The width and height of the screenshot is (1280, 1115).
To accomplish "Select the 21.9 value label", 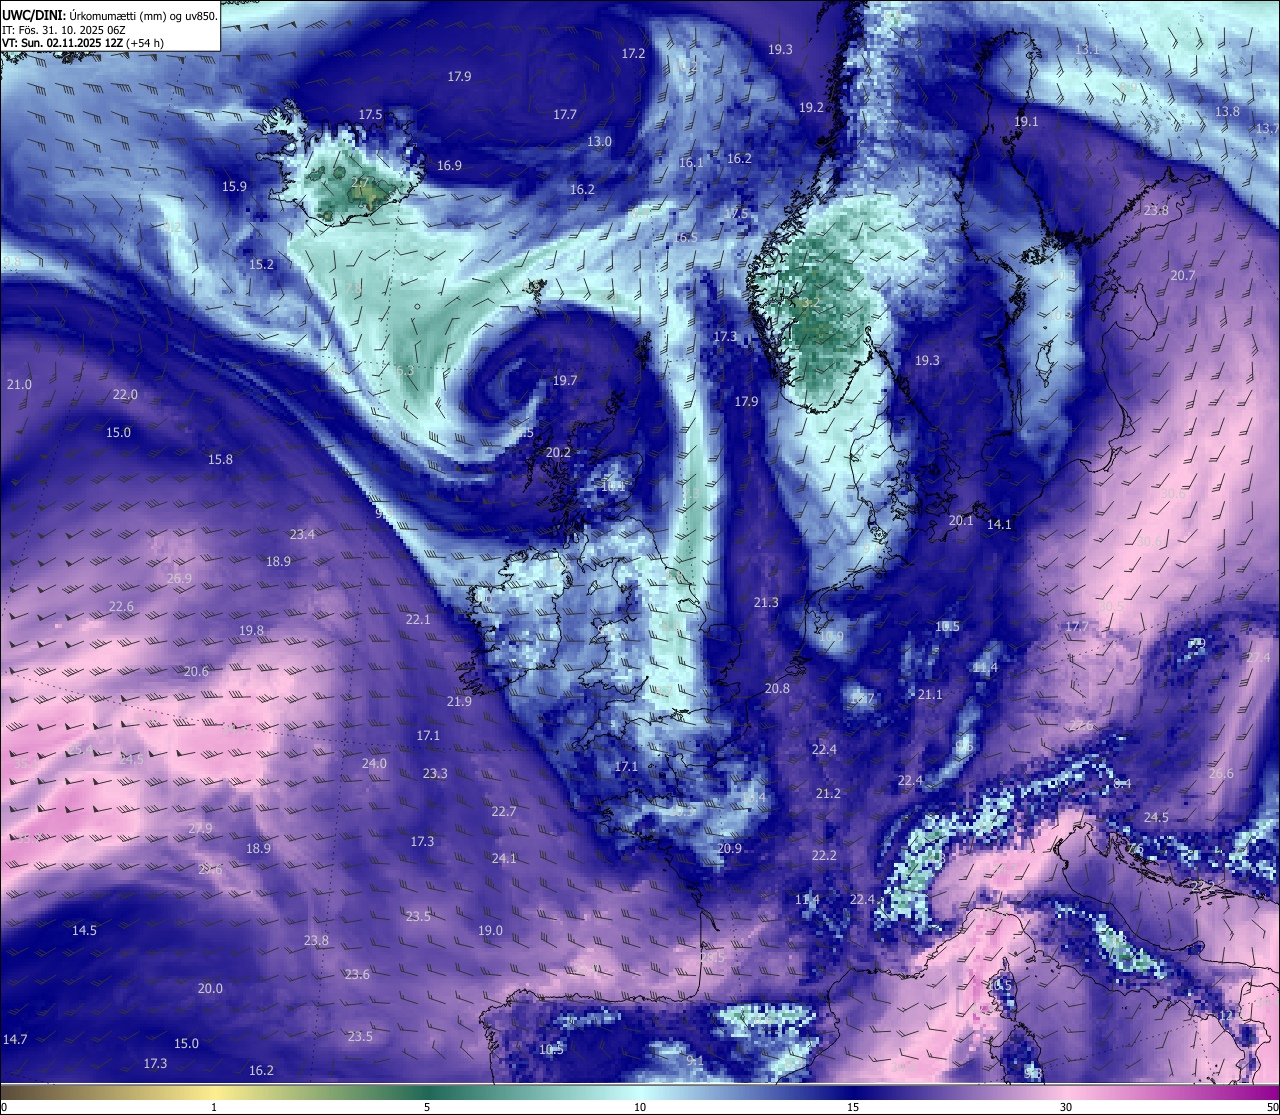I will click(459, 701).
